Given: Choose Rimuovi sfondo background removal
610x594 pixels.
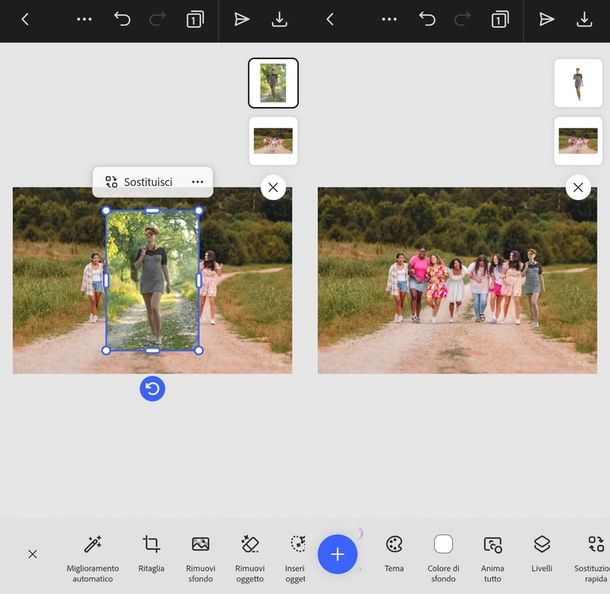Looking at the screenshot, I should point(200,558).
